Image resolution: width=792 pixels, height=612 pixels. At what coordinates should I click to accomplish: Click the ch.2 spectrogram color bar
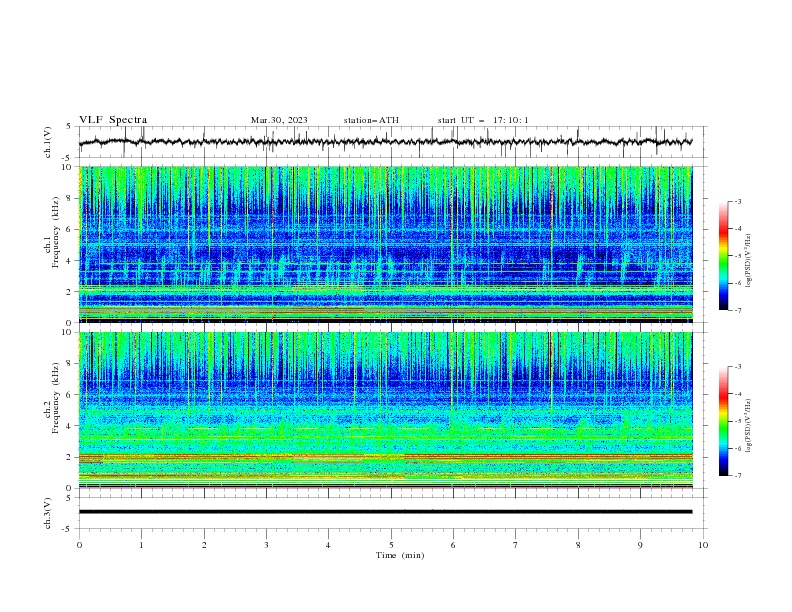723,421
